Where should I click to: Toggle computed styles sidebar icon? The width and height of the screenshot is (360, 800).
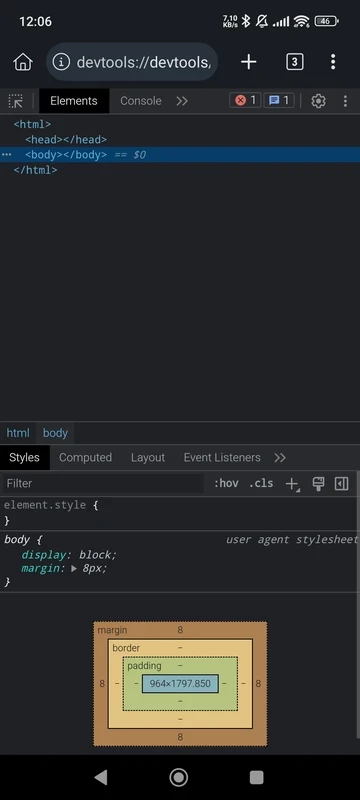click(x=342, y=484)
